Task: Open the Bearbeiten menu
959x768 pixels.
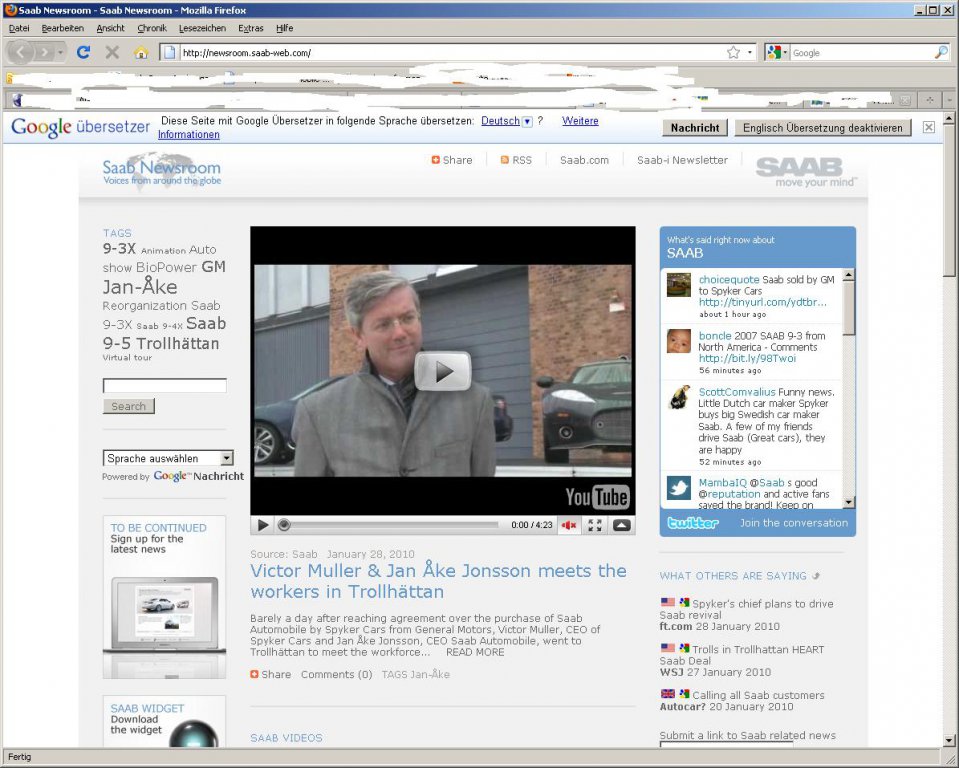Action: (62, 28)
